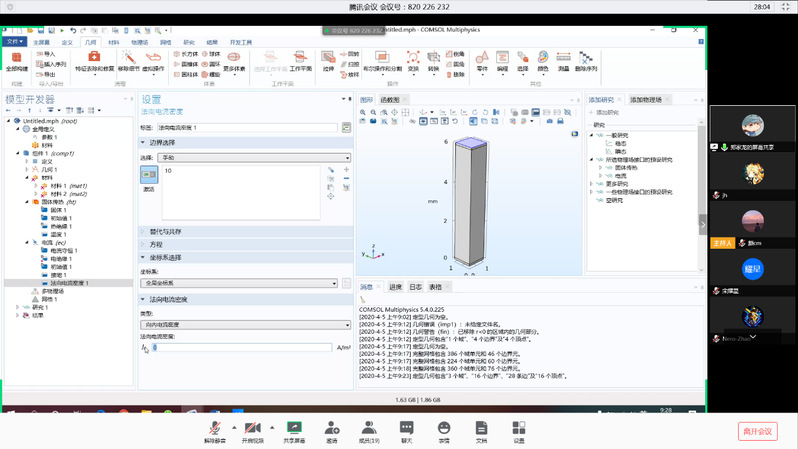Screen dimensions: 798x449
Task: Click Import (导入) in ribbon
Action: [x=45, y=54]
